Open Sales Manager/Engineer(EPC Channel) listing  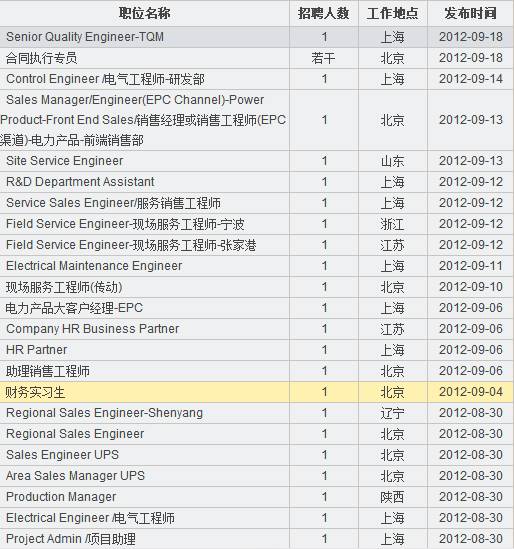pyautogui.click(x=143, y=120)
